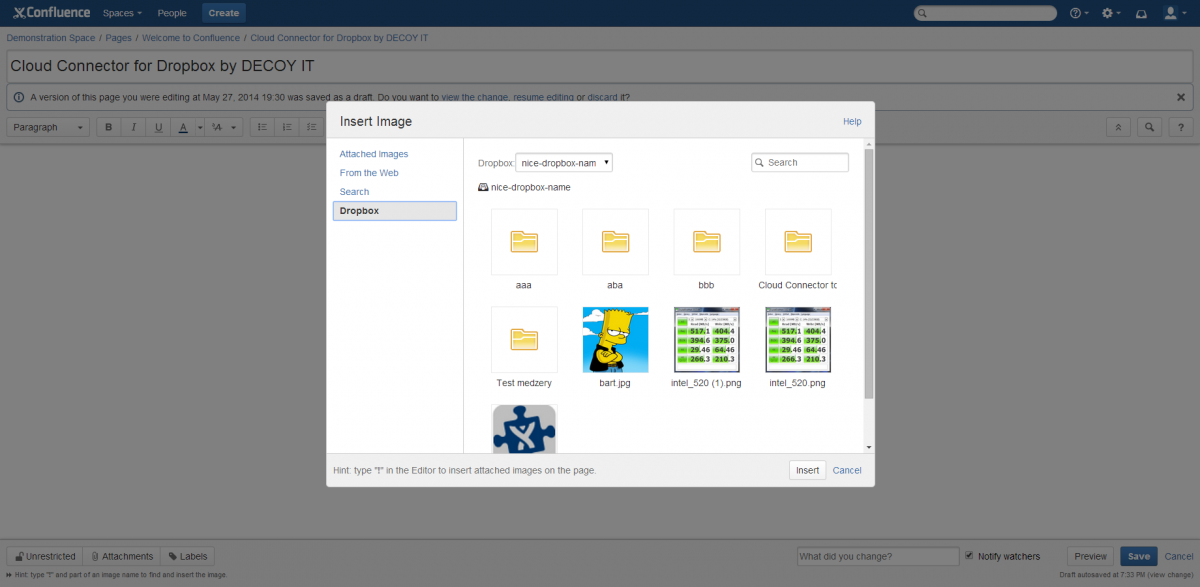This screenshot has height=587, width=1200.
Task: Click the Confluence logo
Action: [x=51, y=13]
